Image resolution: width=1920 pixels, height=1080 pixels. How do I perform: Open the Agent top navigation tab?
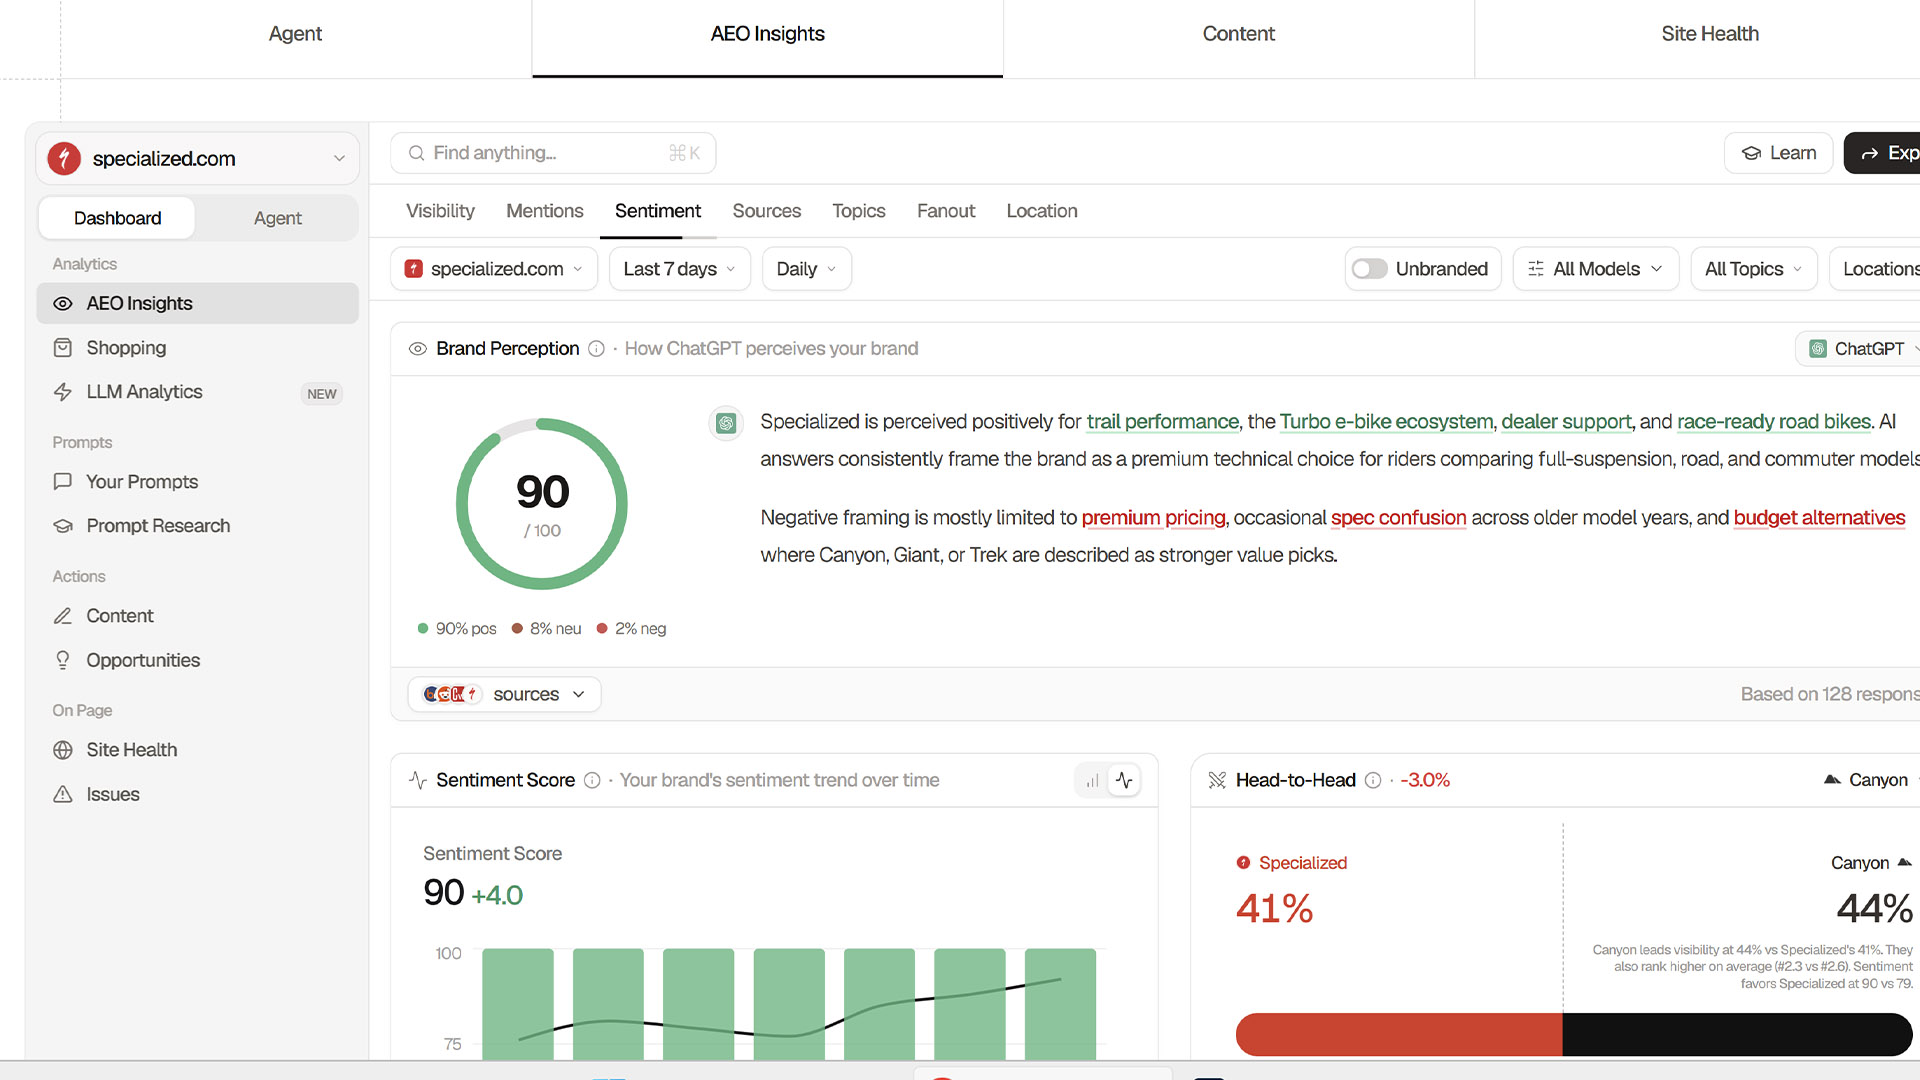295,34
